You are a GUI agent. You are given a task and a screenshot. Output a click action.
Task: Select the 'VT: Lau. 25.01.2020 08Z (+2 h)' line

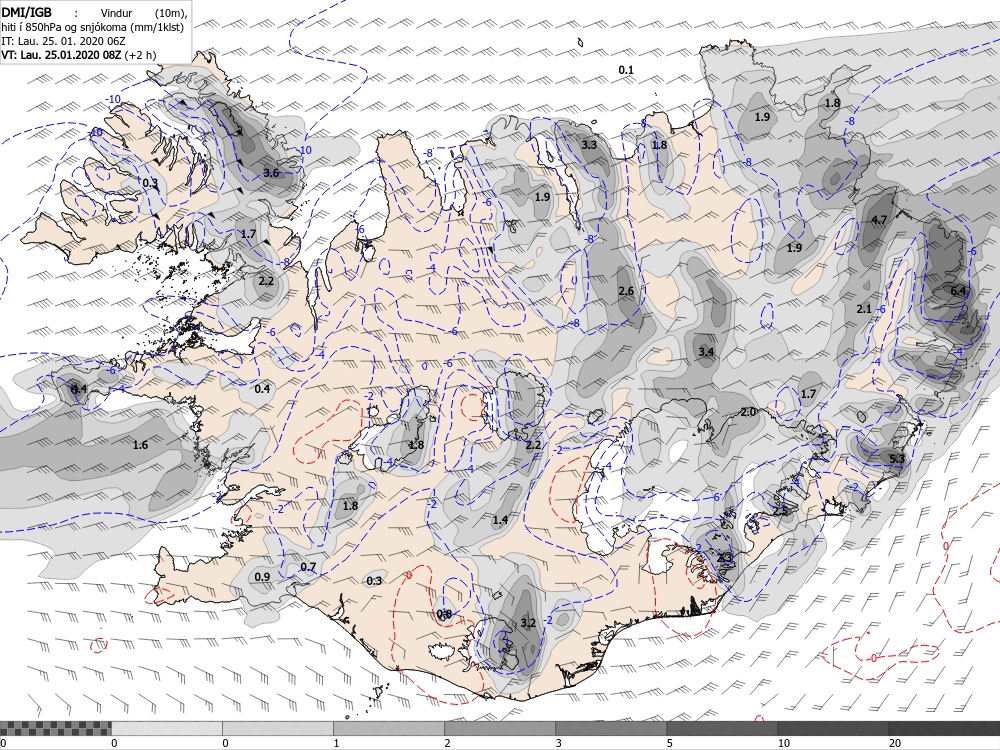pos(78,55)
